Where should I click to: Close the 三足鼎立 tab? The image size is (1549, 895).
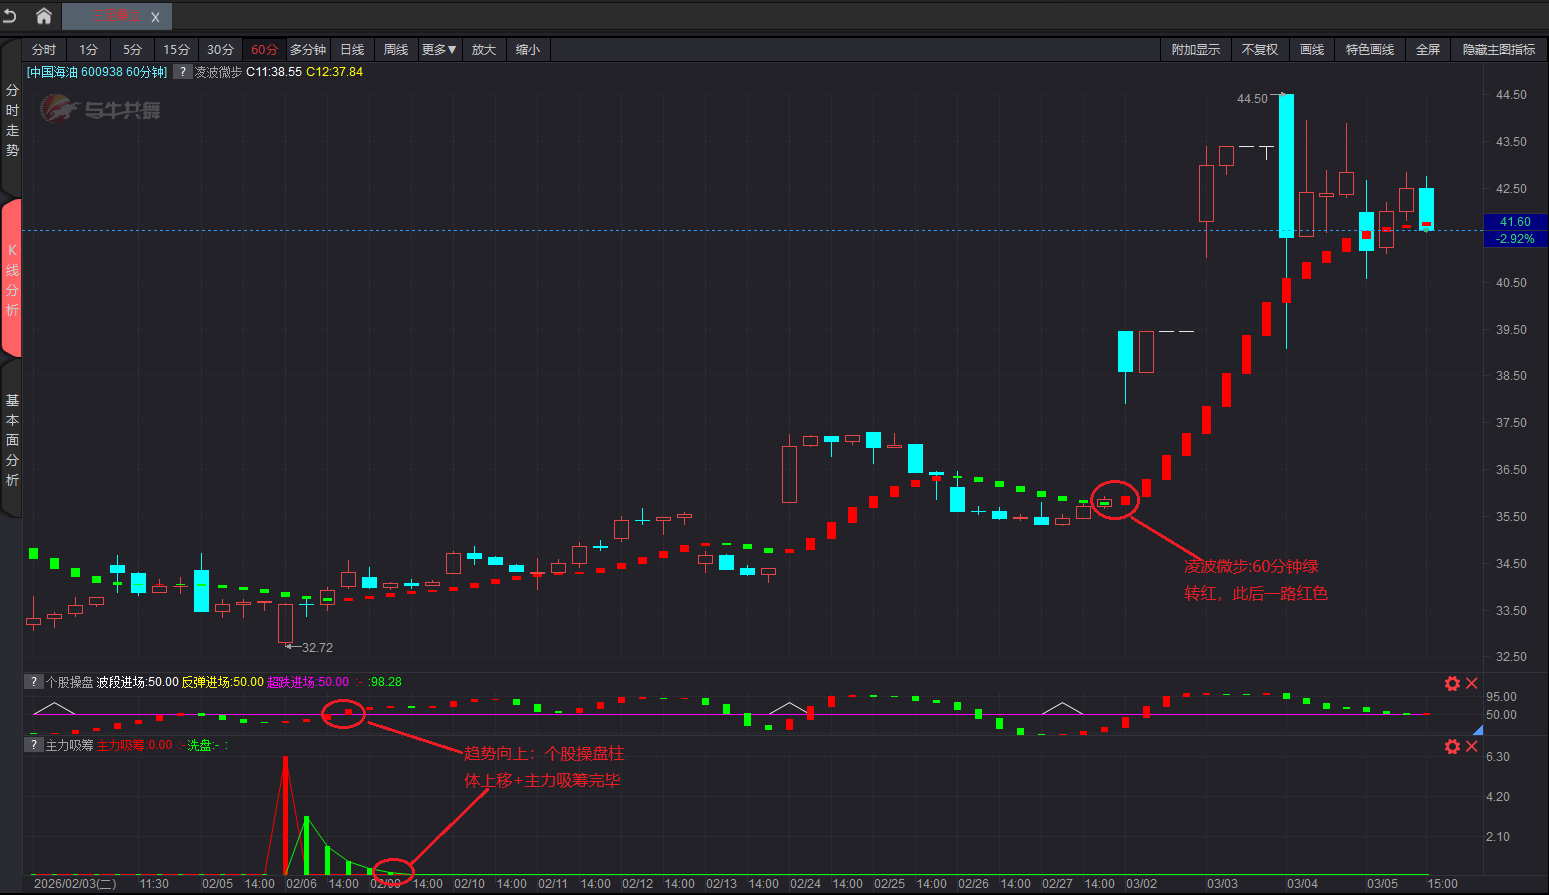(155, 17)
